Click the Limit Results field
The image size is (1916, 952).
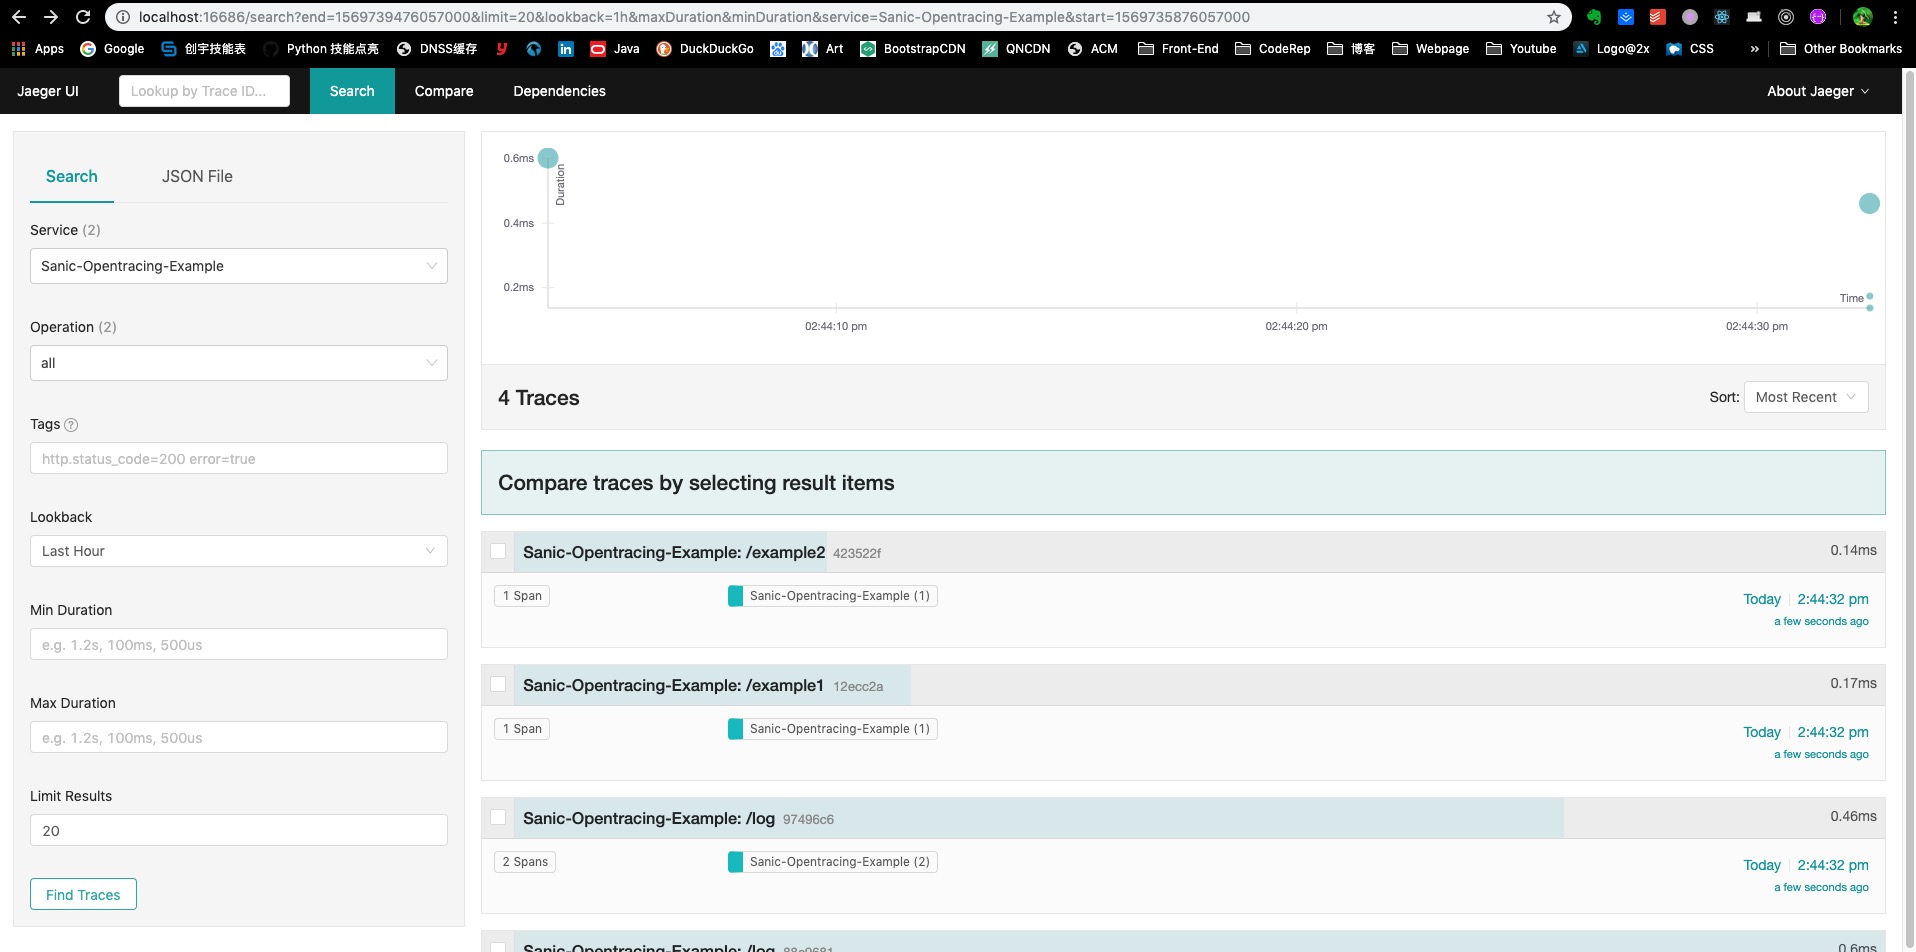click(x=239, y=831)
